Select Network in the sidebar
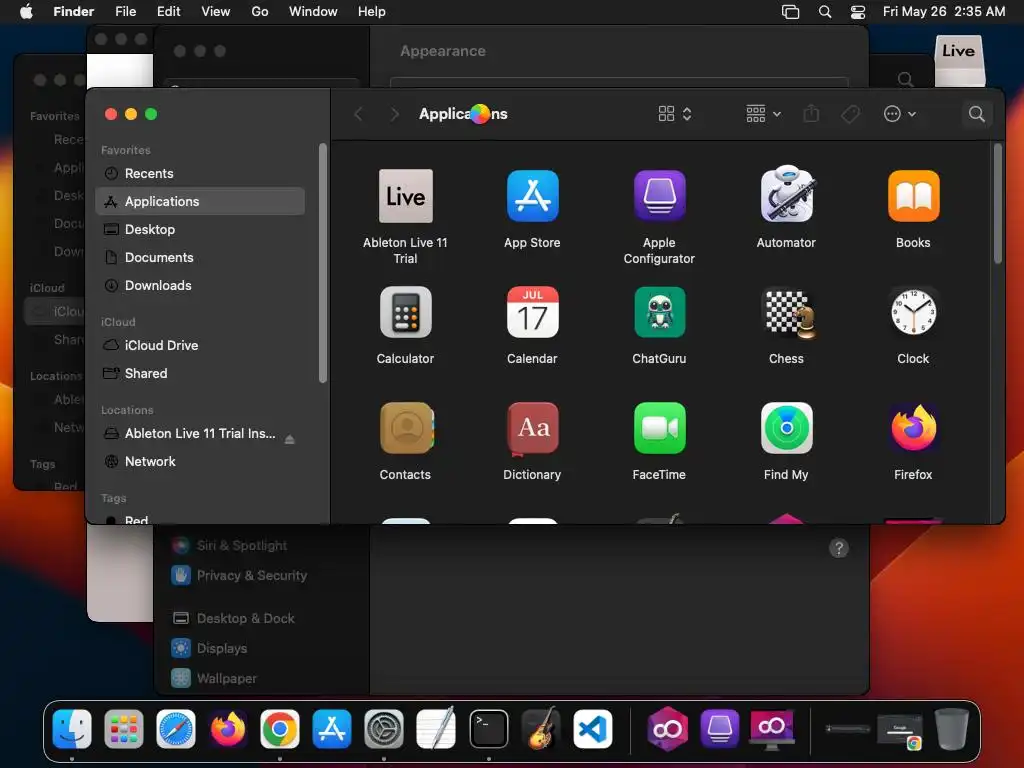1024x768 pixels. [200, 461]
